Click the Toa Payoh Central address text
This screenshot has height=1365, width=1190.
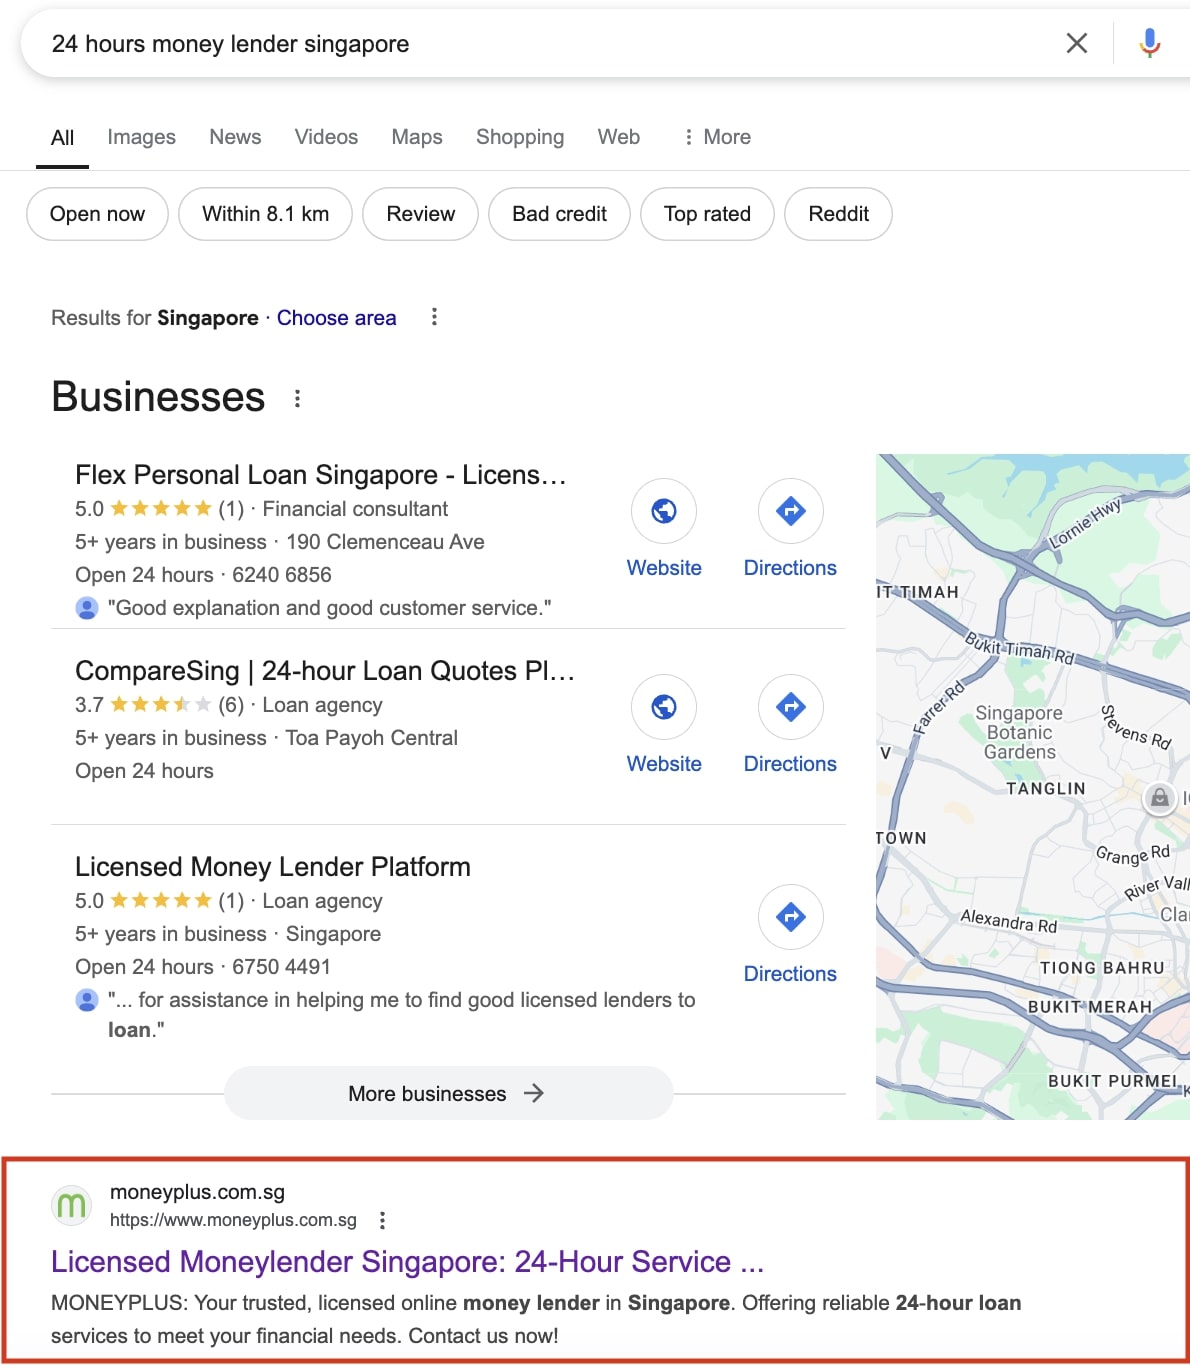click(x=372, y=738)
